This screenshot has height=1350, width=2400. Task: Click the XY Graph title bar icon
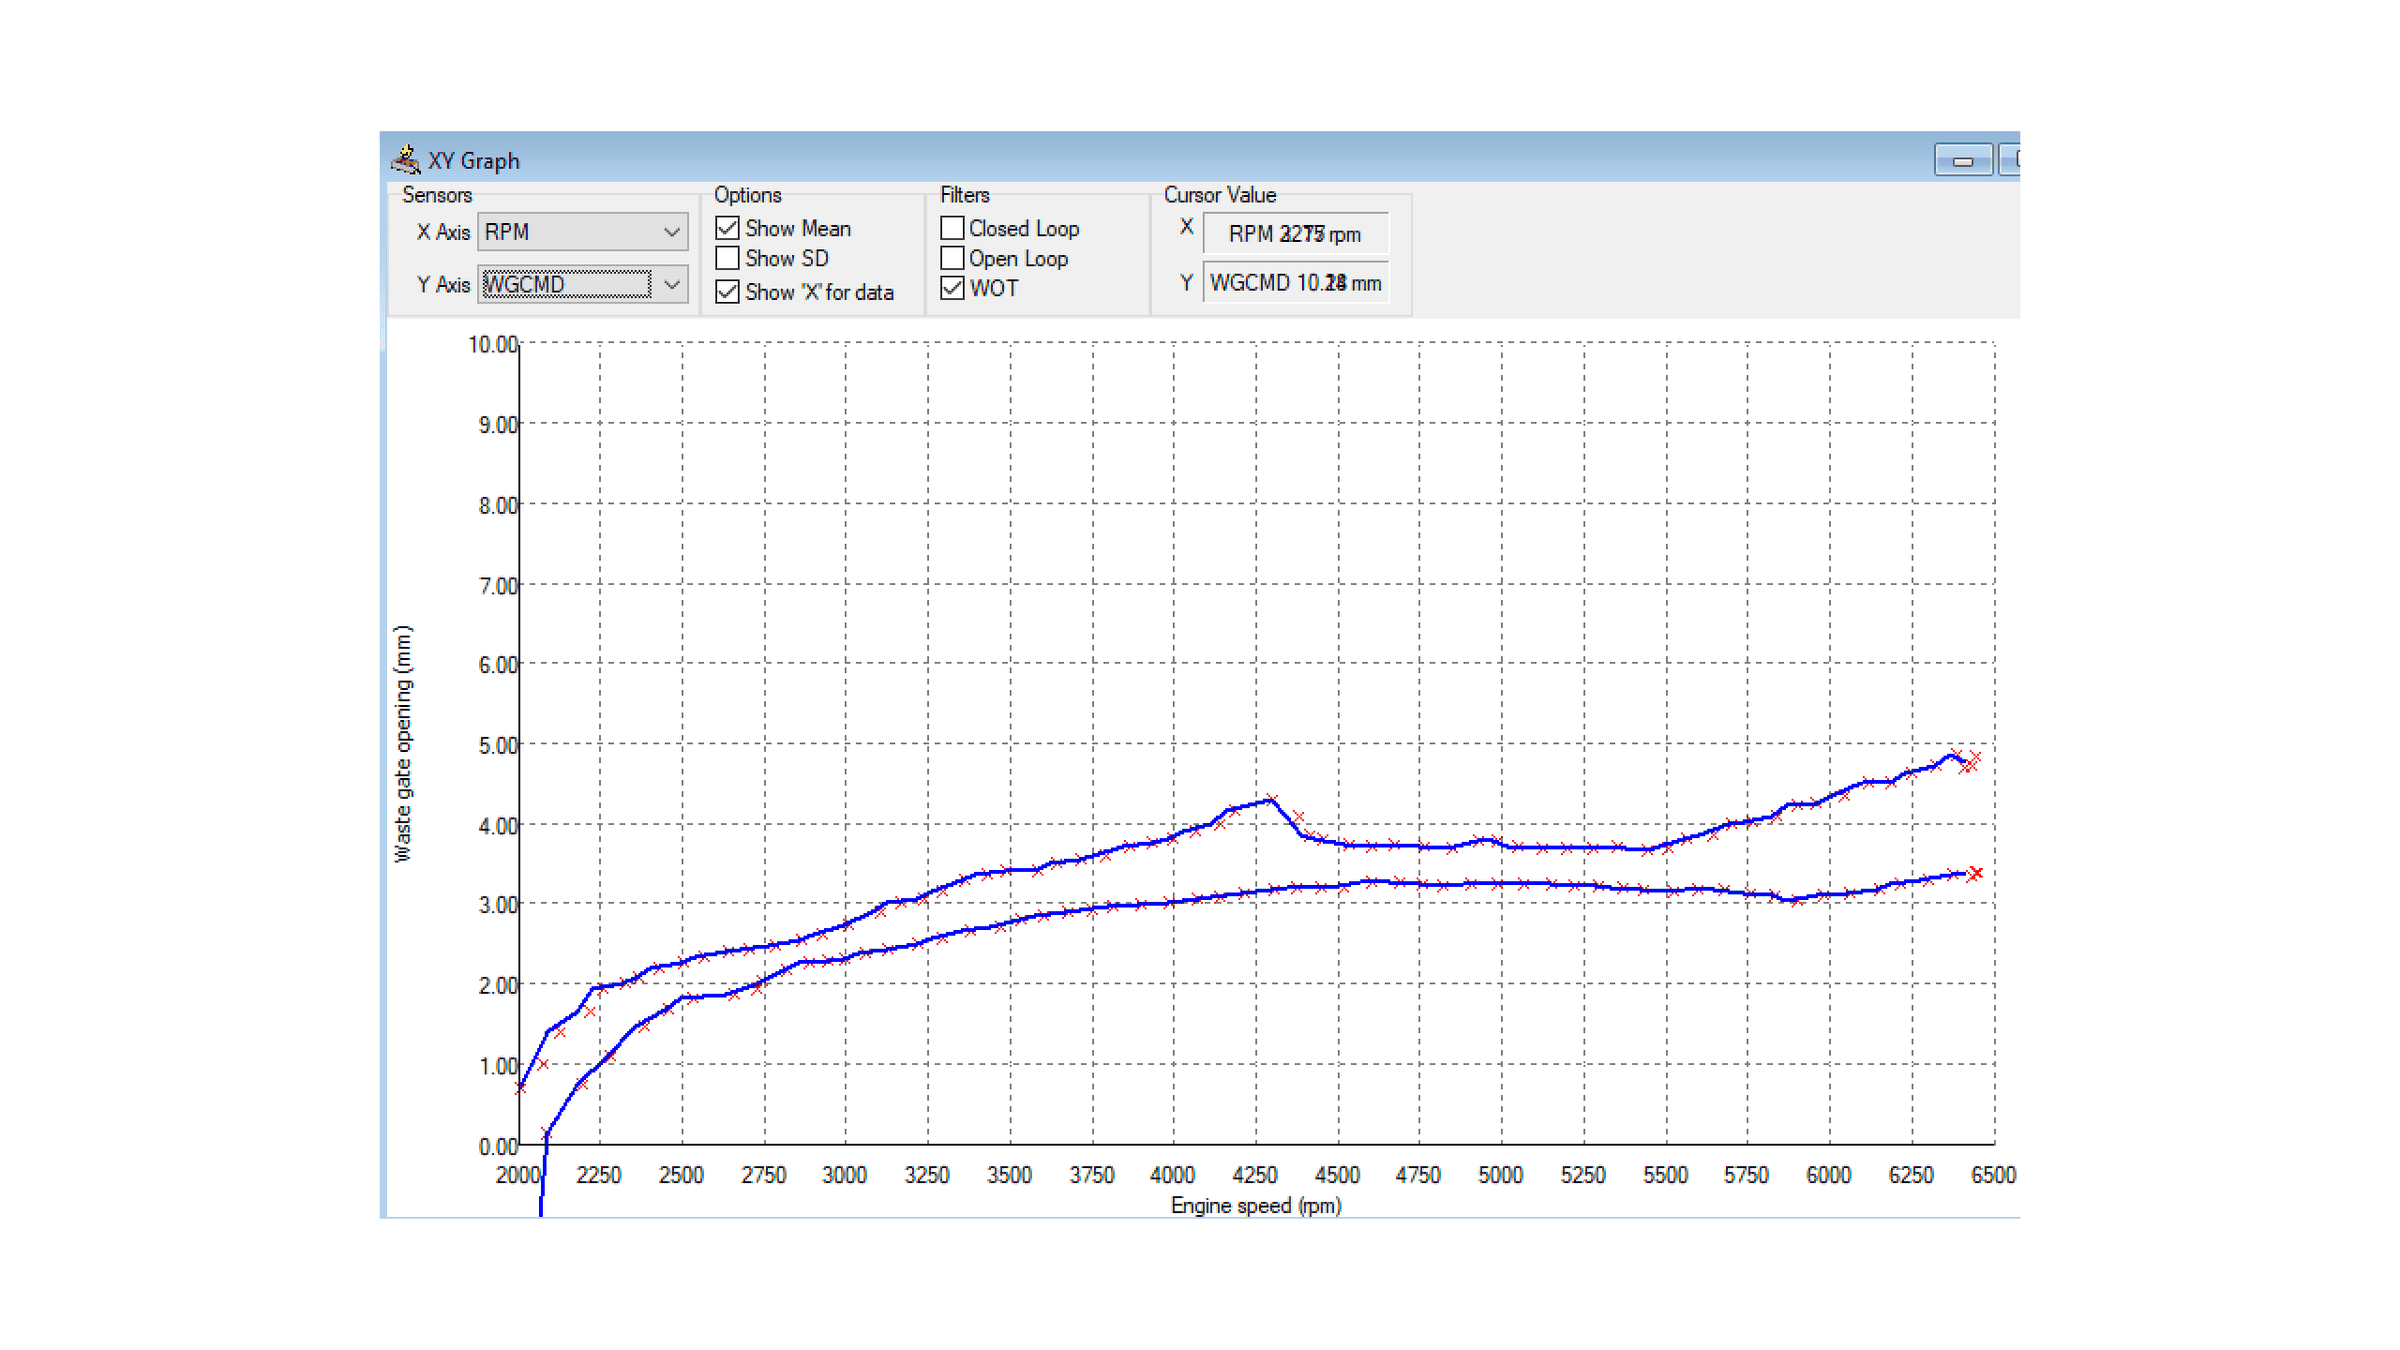coord(405,158)
